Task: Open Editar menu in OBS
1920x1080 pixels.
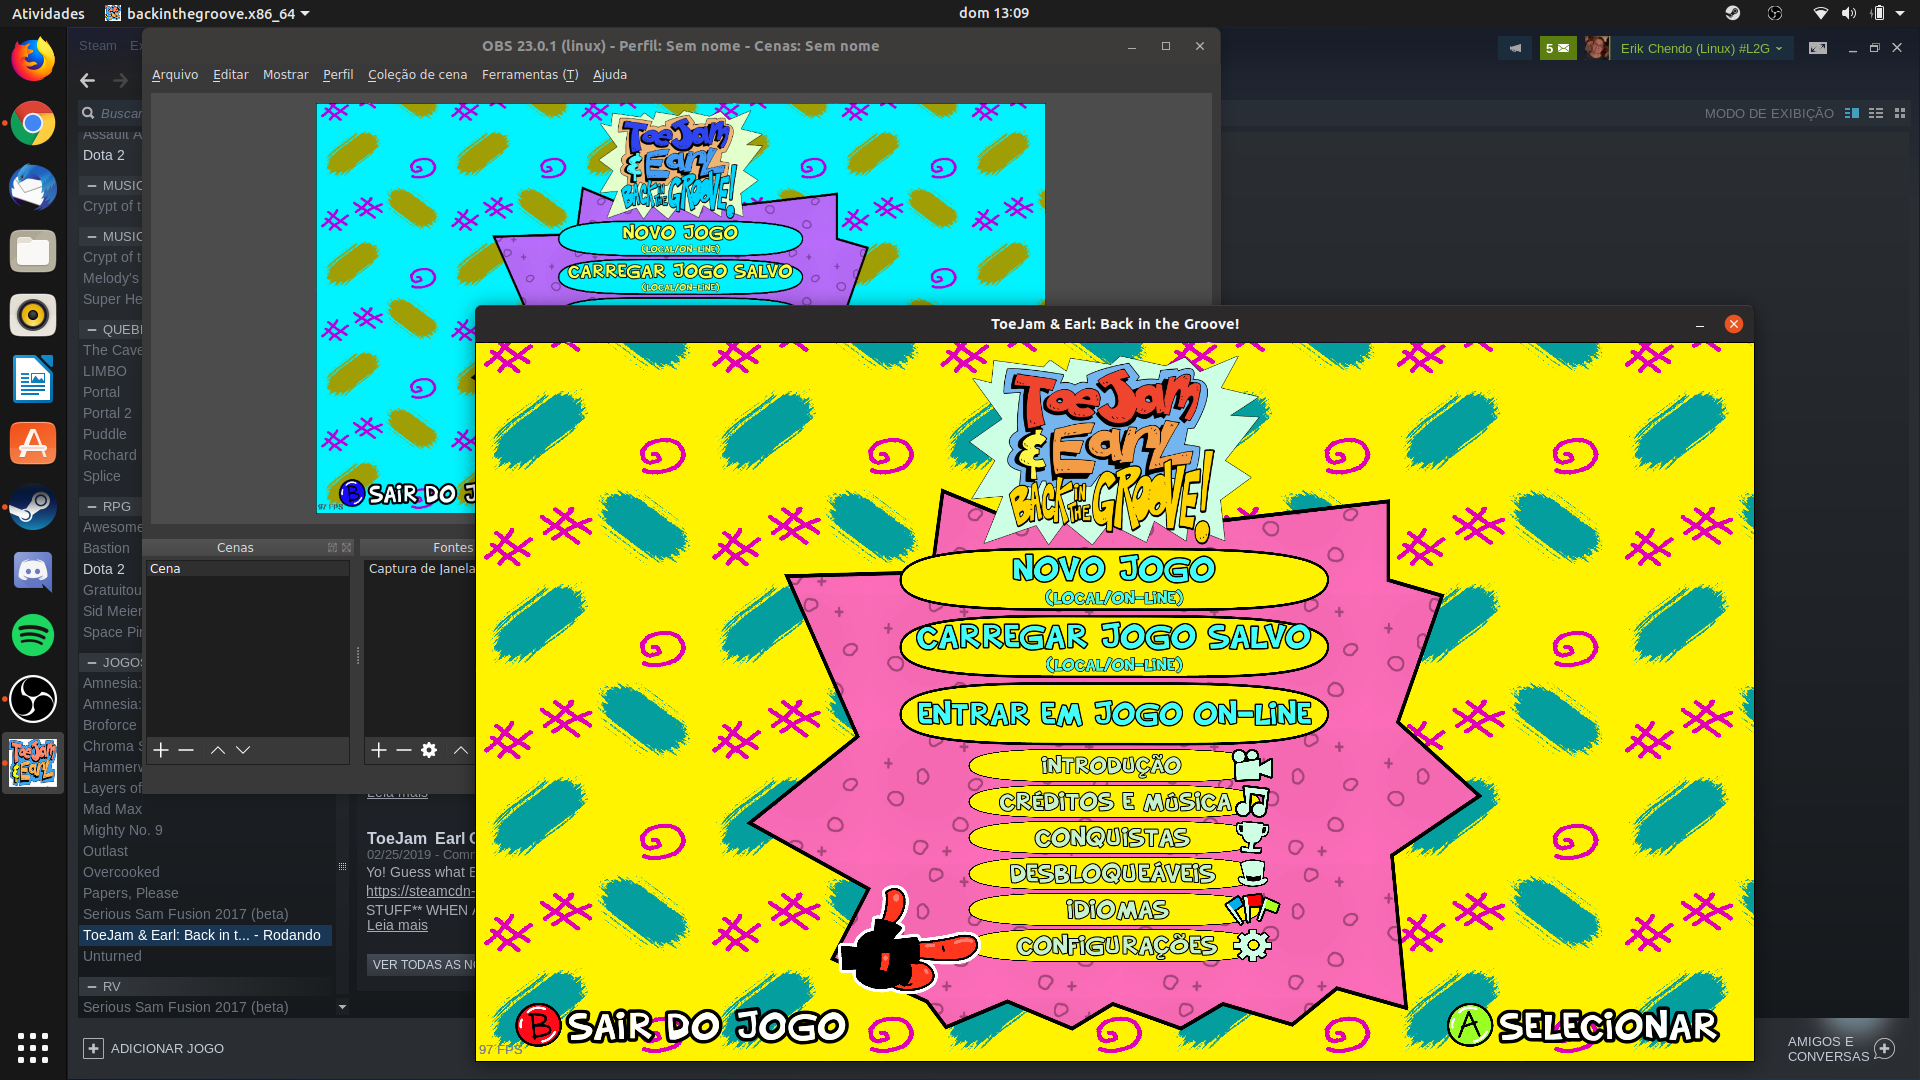Action: click(x=230, y=75)
